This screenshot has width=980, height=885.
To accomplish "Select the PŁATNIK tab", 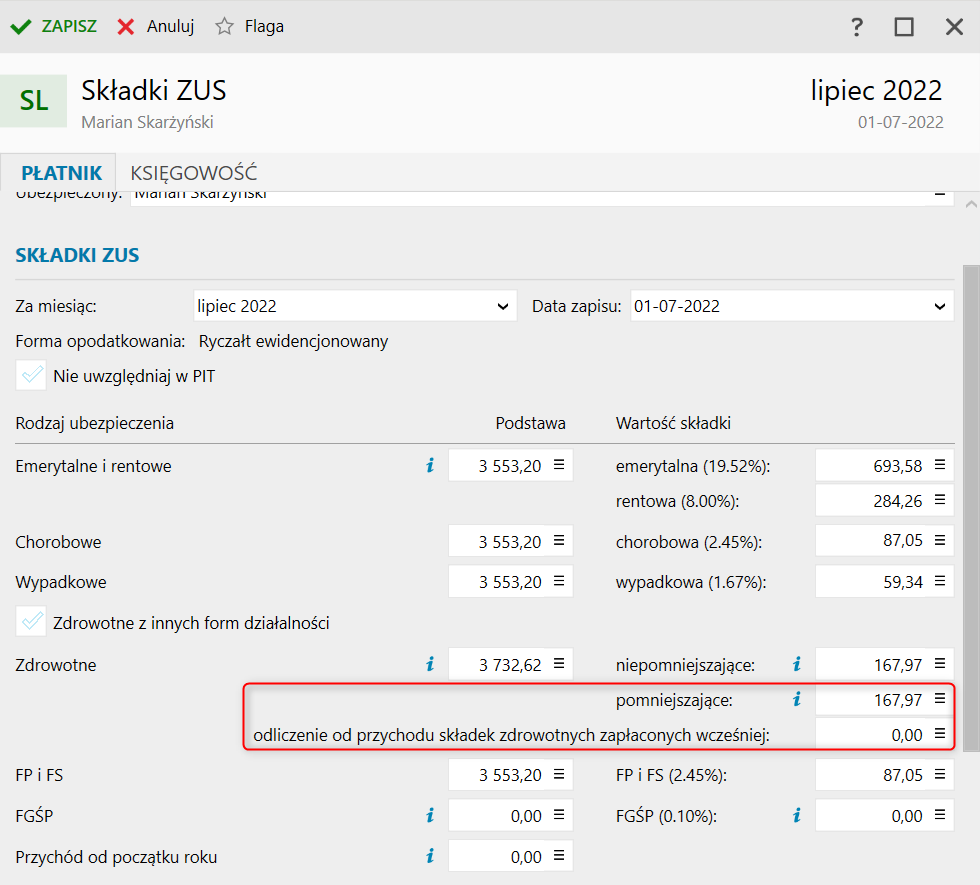I will (x=61, y=171).
